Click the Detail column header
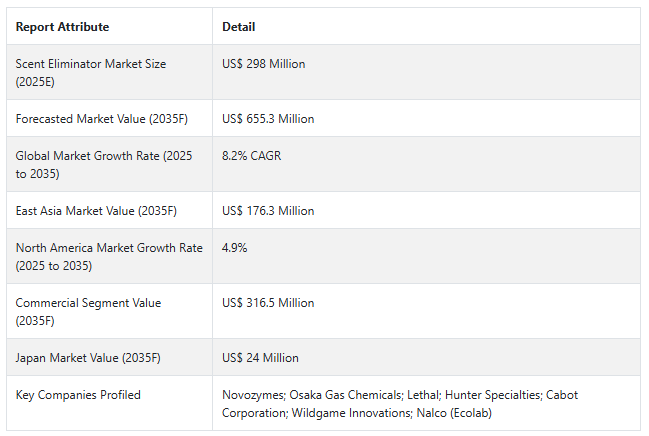The width and height of the screenshot is (649, 436). click(x=238, y=27)
